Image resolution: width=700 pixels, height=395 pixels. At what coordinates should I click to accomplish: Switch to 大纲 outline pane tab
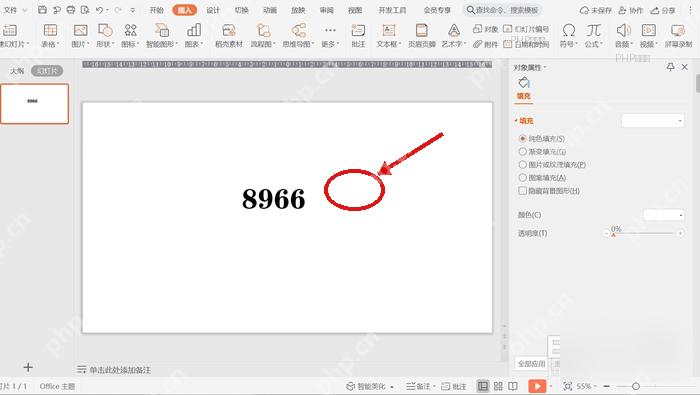tap(17, 71)
